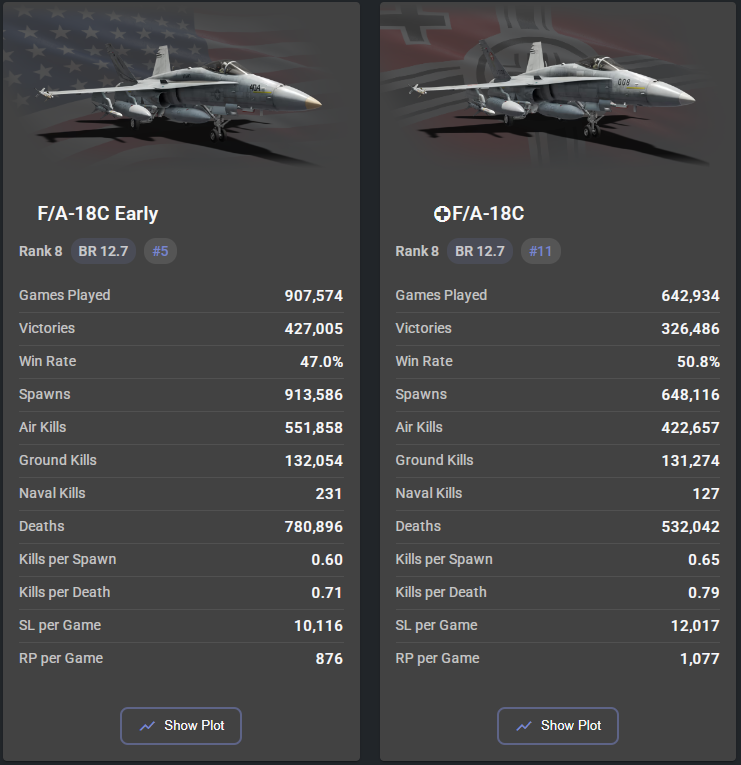The image size is (741, 765).
Task: Select the F/A-18C Early title
Action: (98, 213)
